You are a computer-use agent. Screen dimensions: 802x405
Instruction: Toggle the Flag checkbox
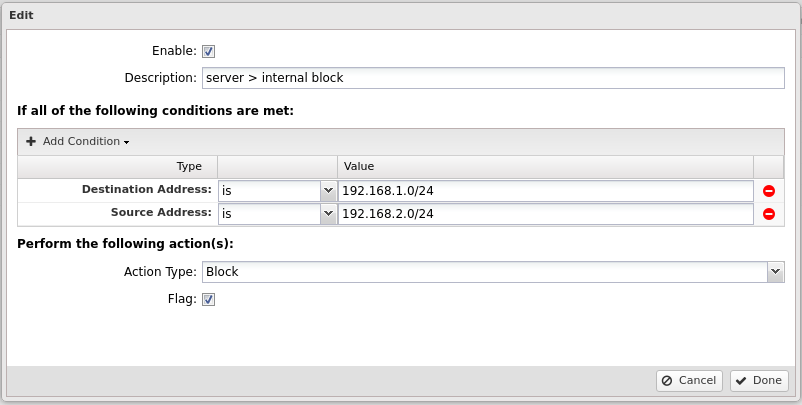[x=208, y=300]
